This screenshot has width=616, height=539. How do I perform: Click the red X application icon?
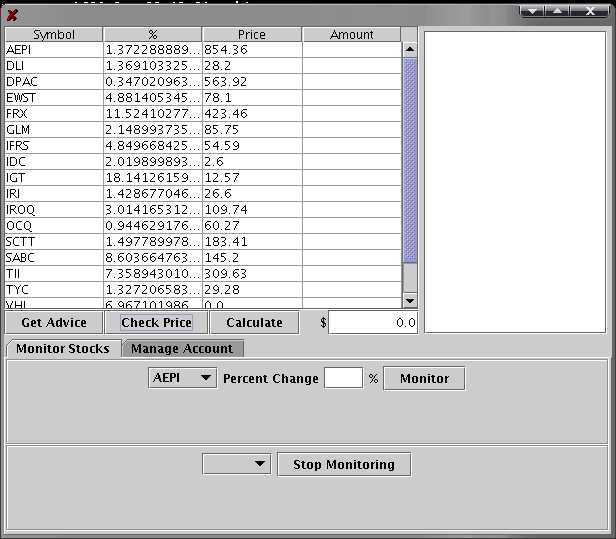12,15
